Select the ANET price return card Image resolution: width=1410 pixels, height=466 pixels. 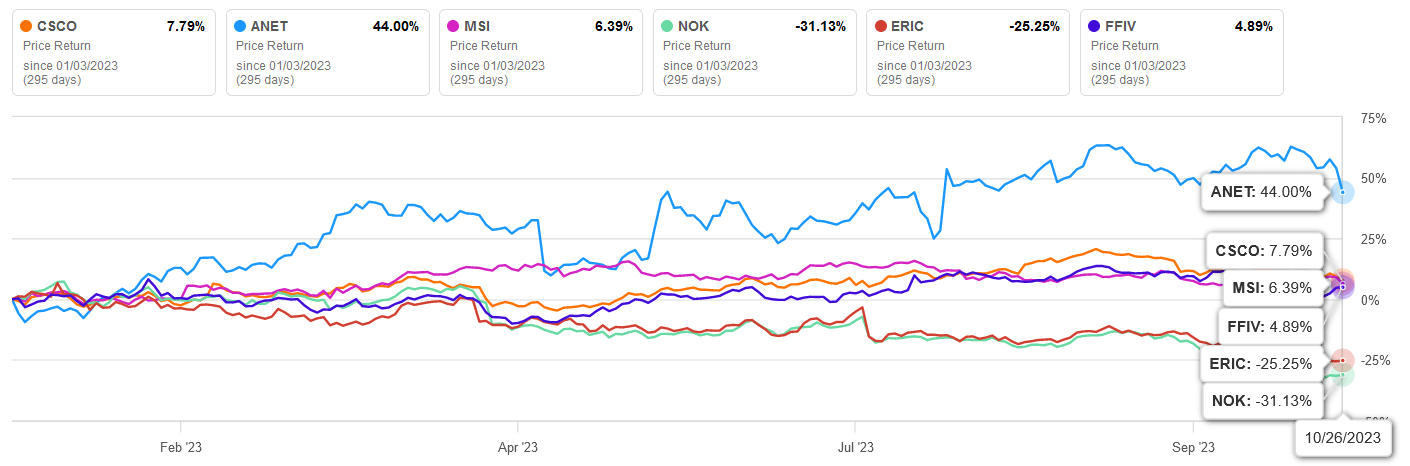click(327, 53)
